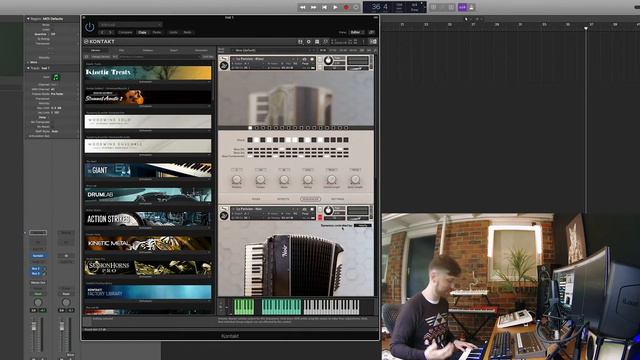640x360 pixels.
Task: Click Kontakt save/rack disk icon
Action: 317,42
